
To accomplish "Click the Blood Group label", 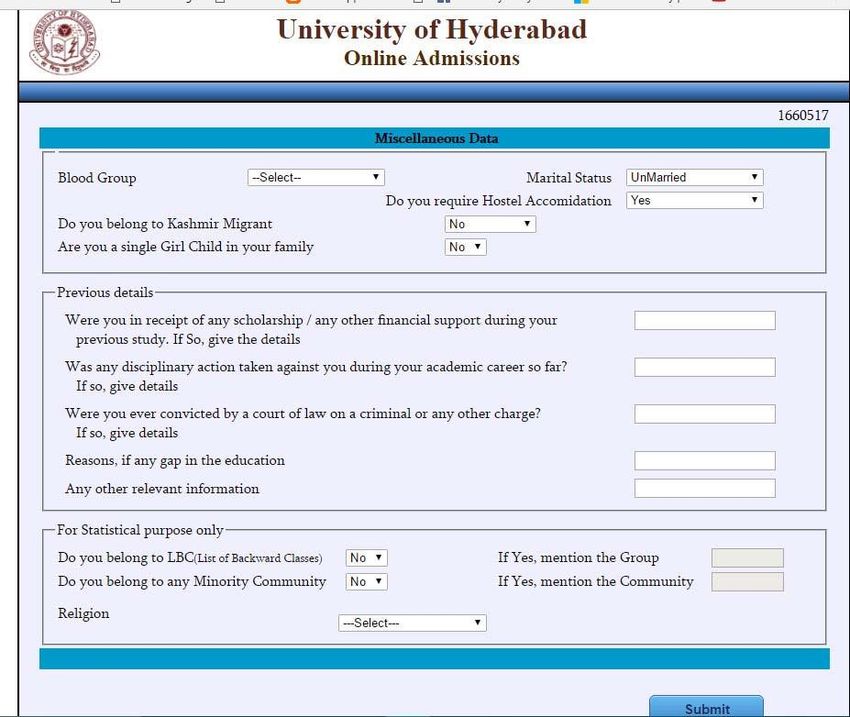I will [x=97, y=178].
